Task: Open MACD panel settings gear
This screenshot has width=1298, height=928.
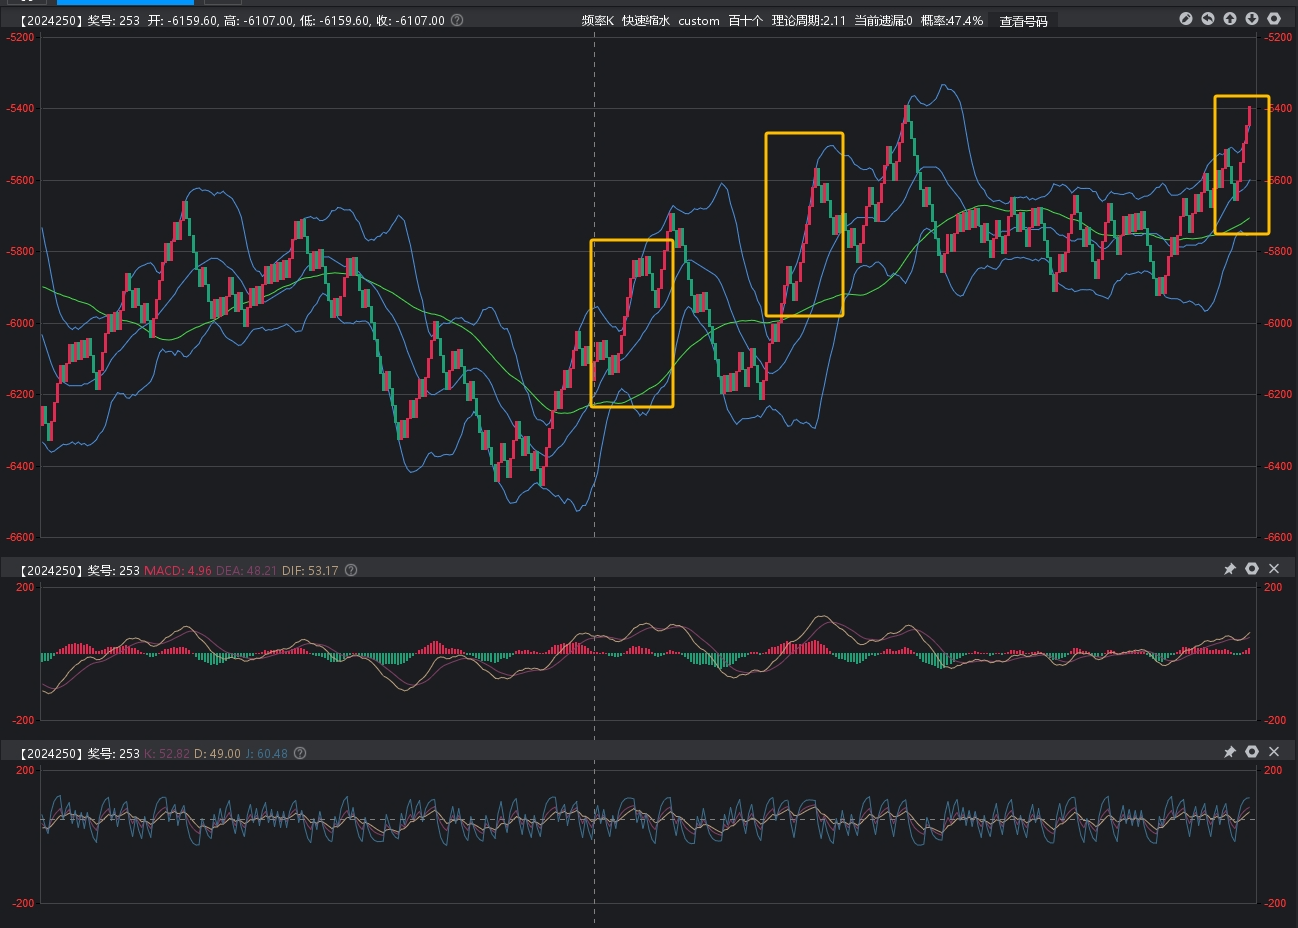Action: click(x=1252, y=569)
